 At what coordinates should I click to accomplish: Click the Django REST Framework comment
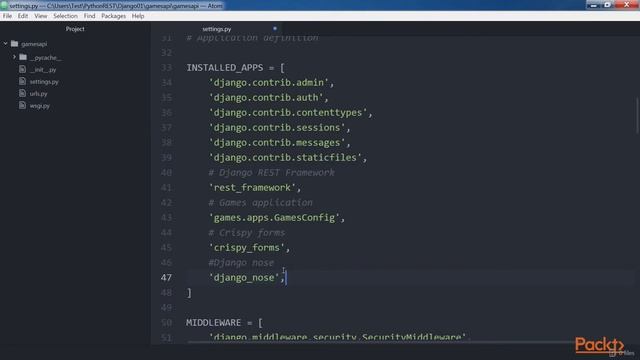click(x=271, y=173)
